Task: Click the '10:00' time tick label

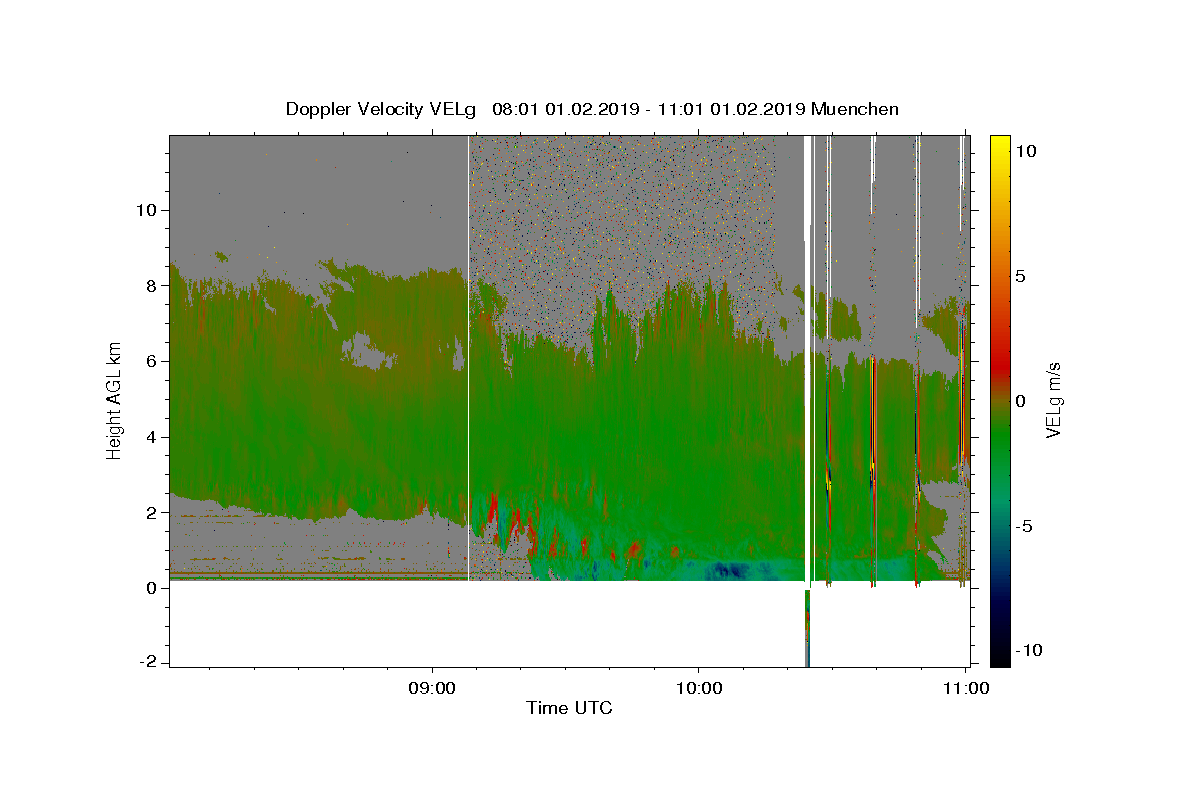Action: click(x=698, y=688)
